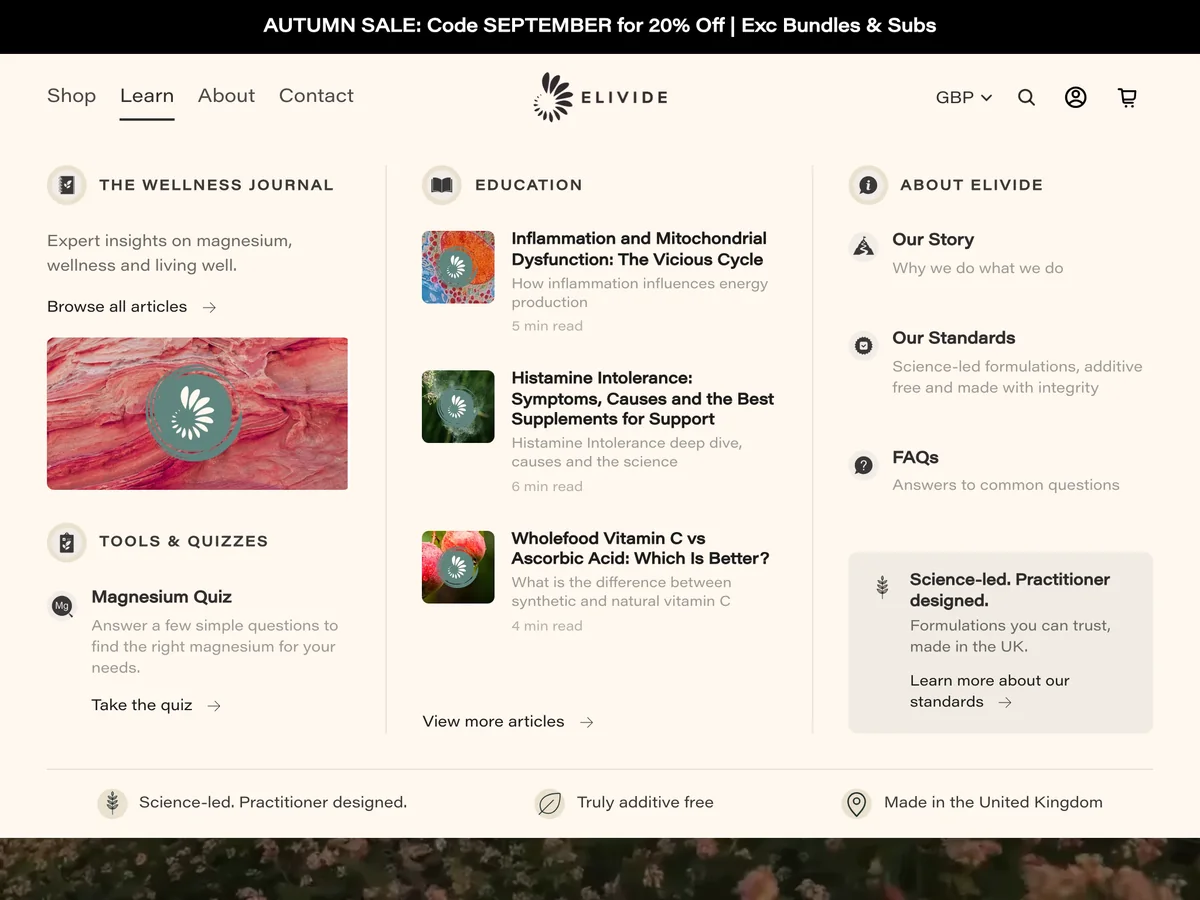The height and width of the screenshot is (900, 1200).
Task: Click the Magnesium Quiz Mg icon
Action: coord(62,606)
